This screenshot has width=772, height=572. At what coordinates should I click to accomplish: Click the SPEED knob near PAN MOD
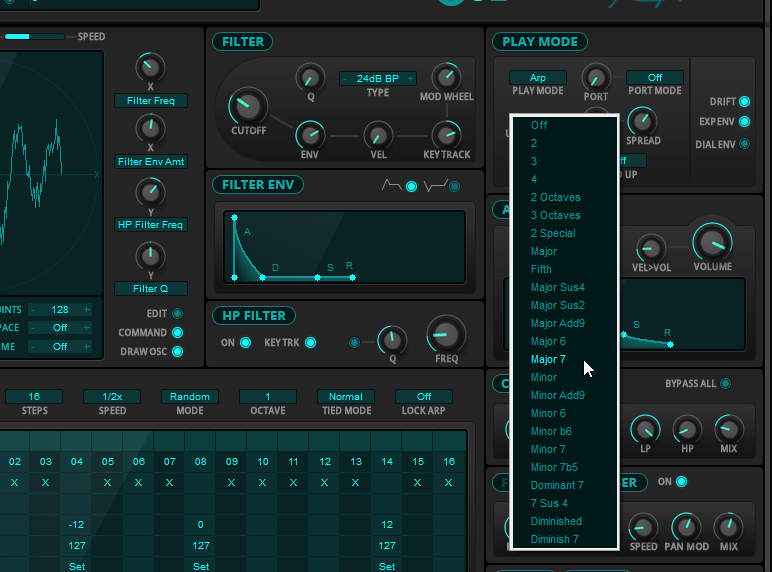point(643,527)
